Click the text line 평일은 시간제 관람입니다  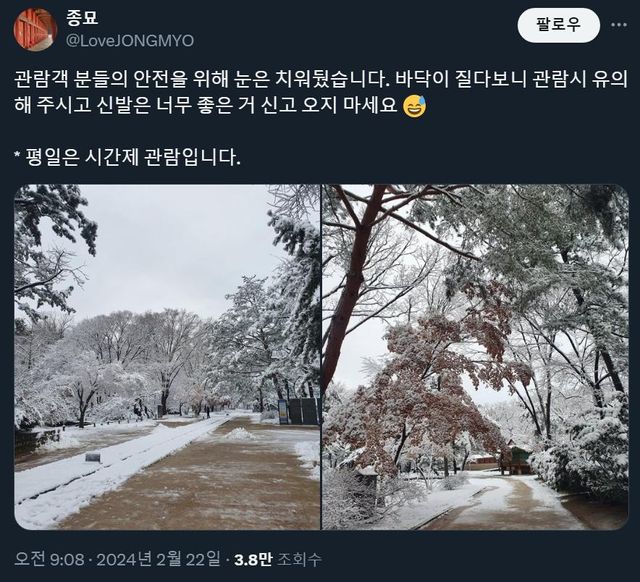coord(127,158)
